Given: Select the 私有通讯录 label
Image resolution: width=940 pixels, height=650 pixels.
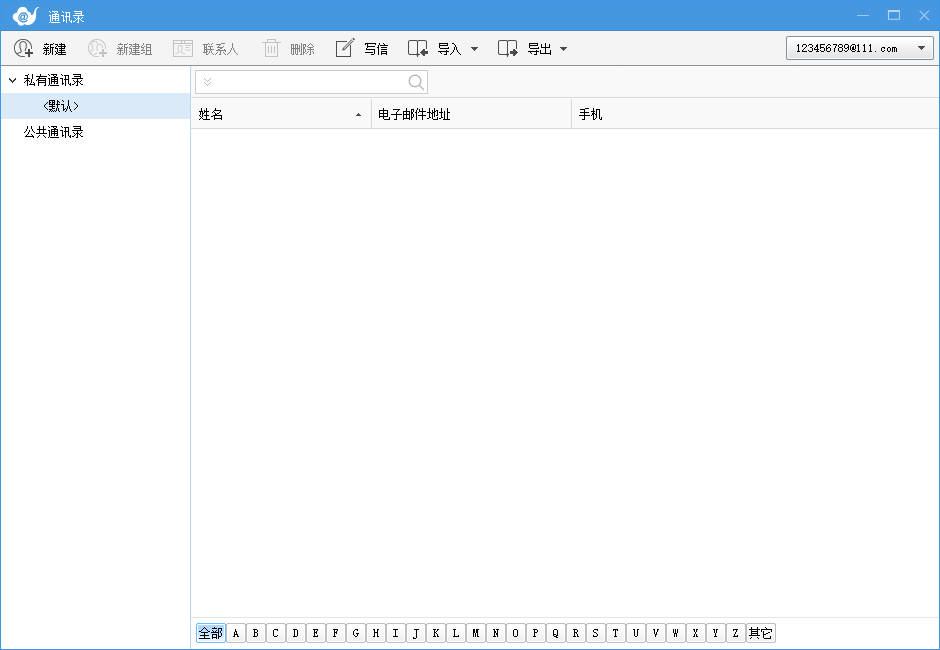Looking at the screenshot, I should [53, 80].
